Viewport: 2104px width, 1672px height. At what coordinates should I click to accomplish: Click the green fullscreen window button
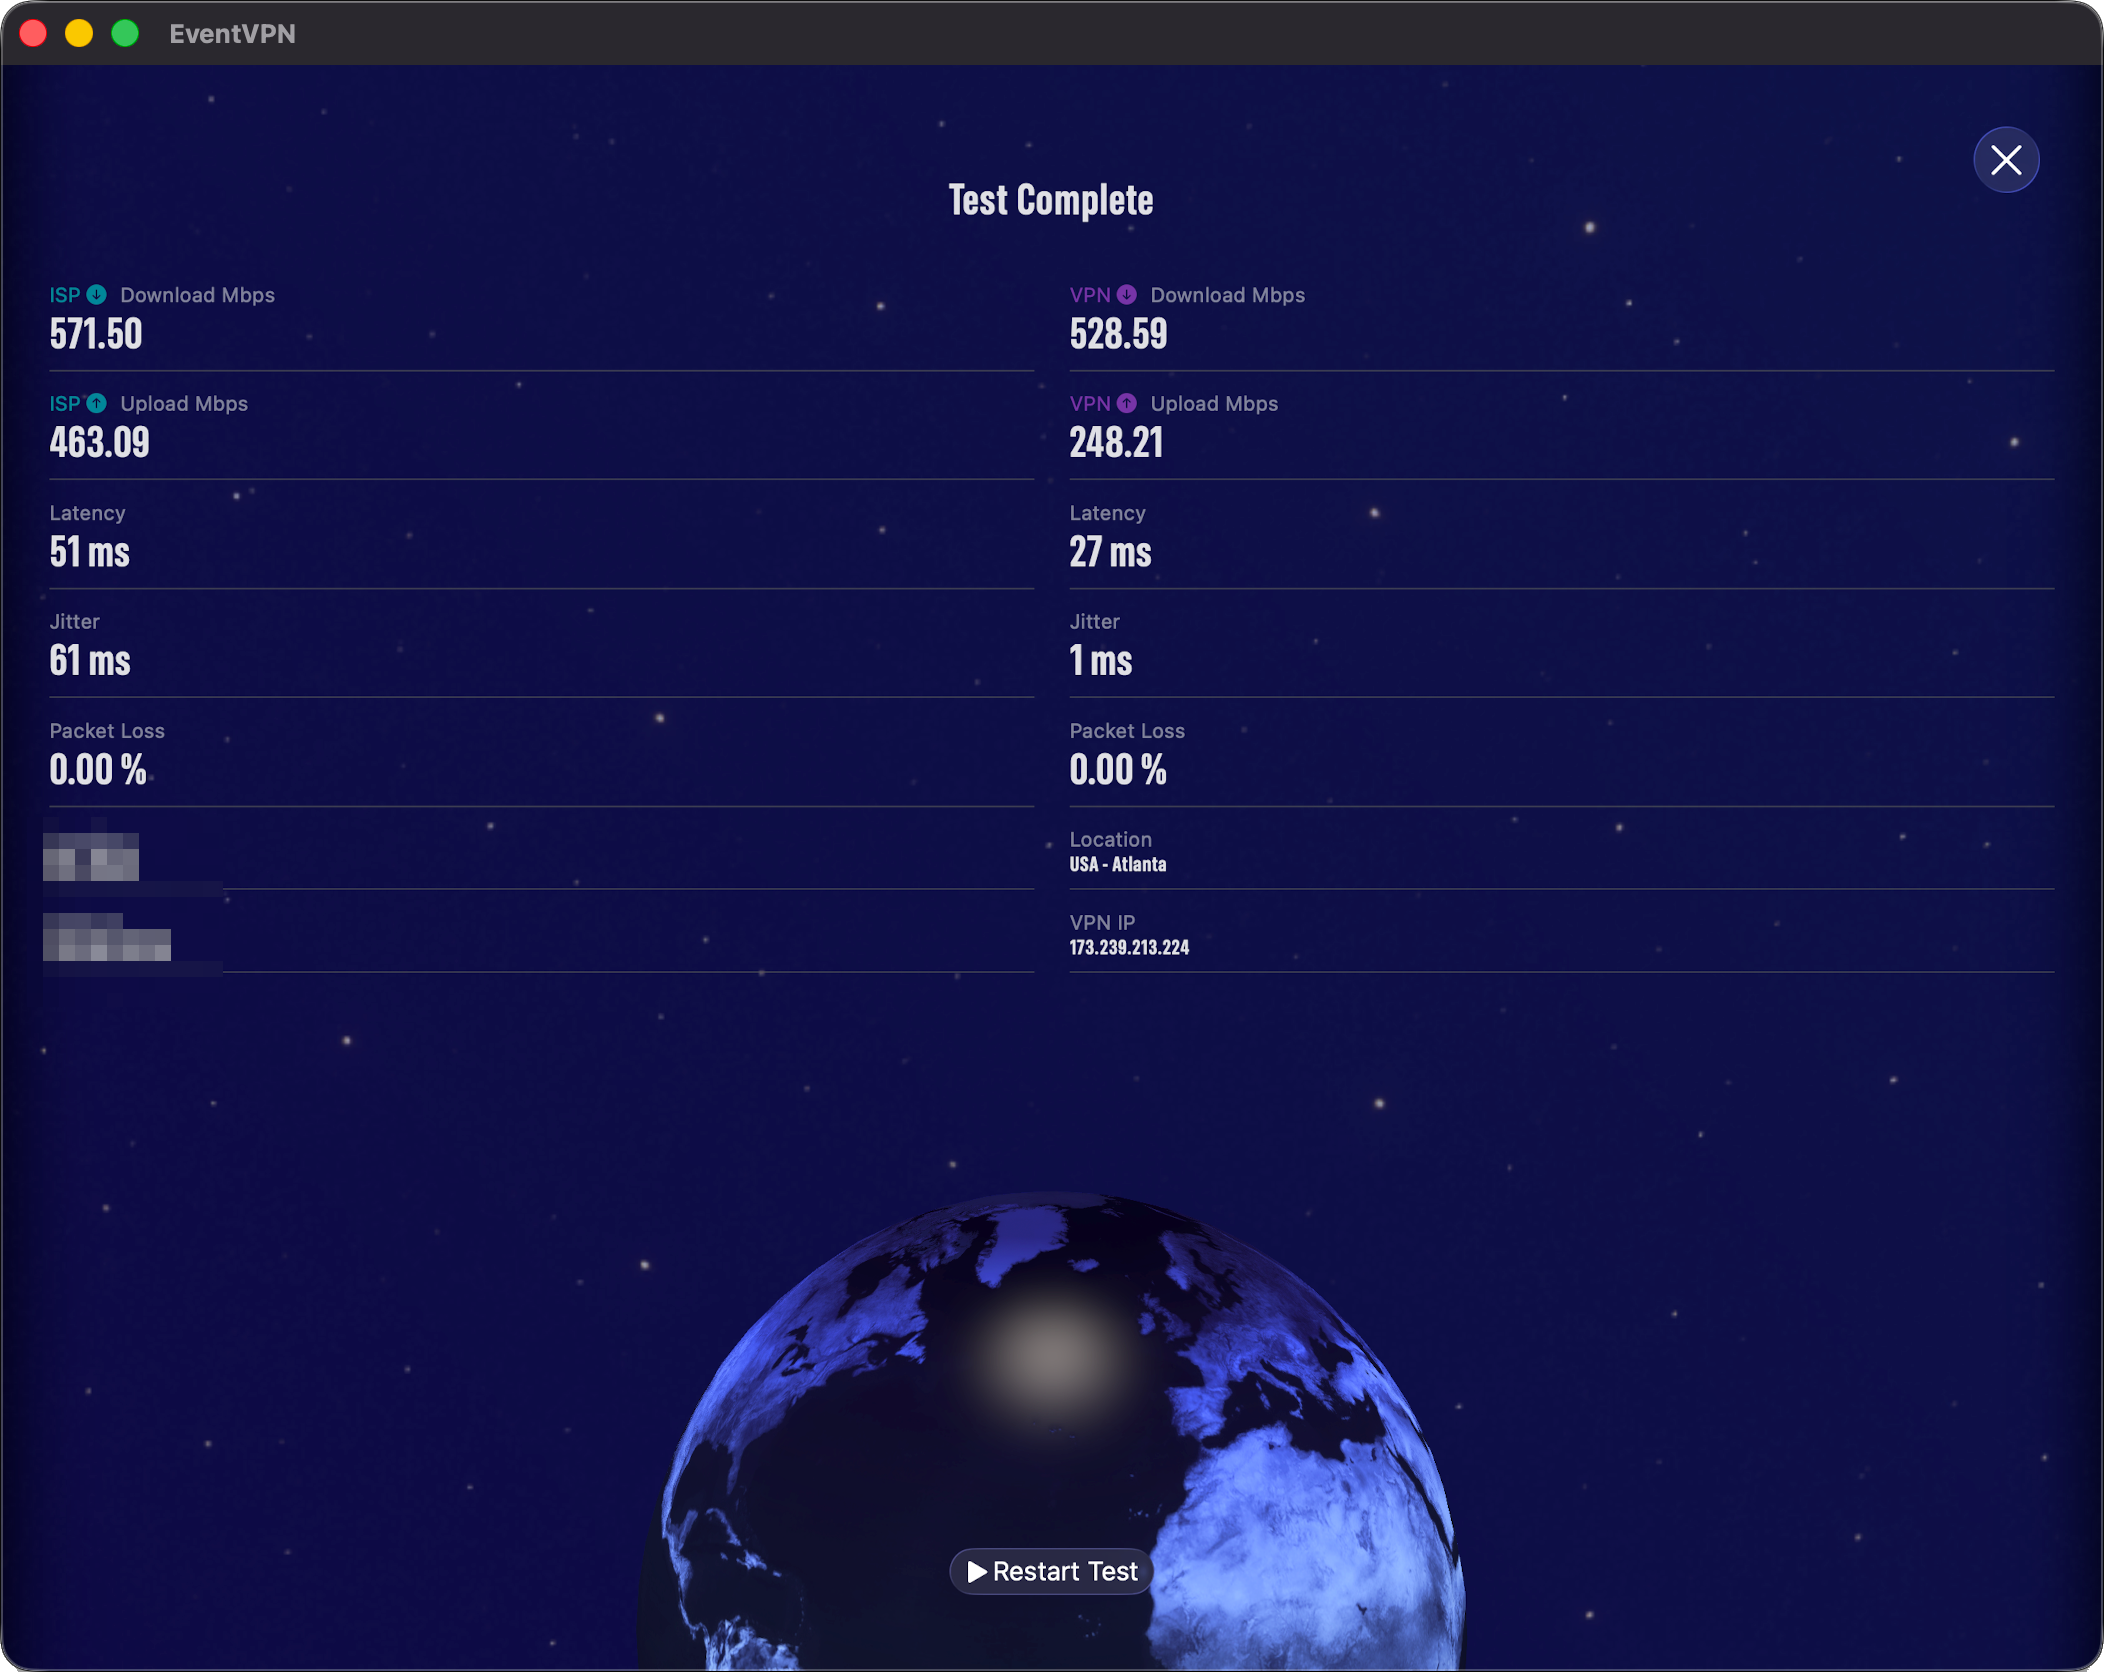[x=125, y=34]
